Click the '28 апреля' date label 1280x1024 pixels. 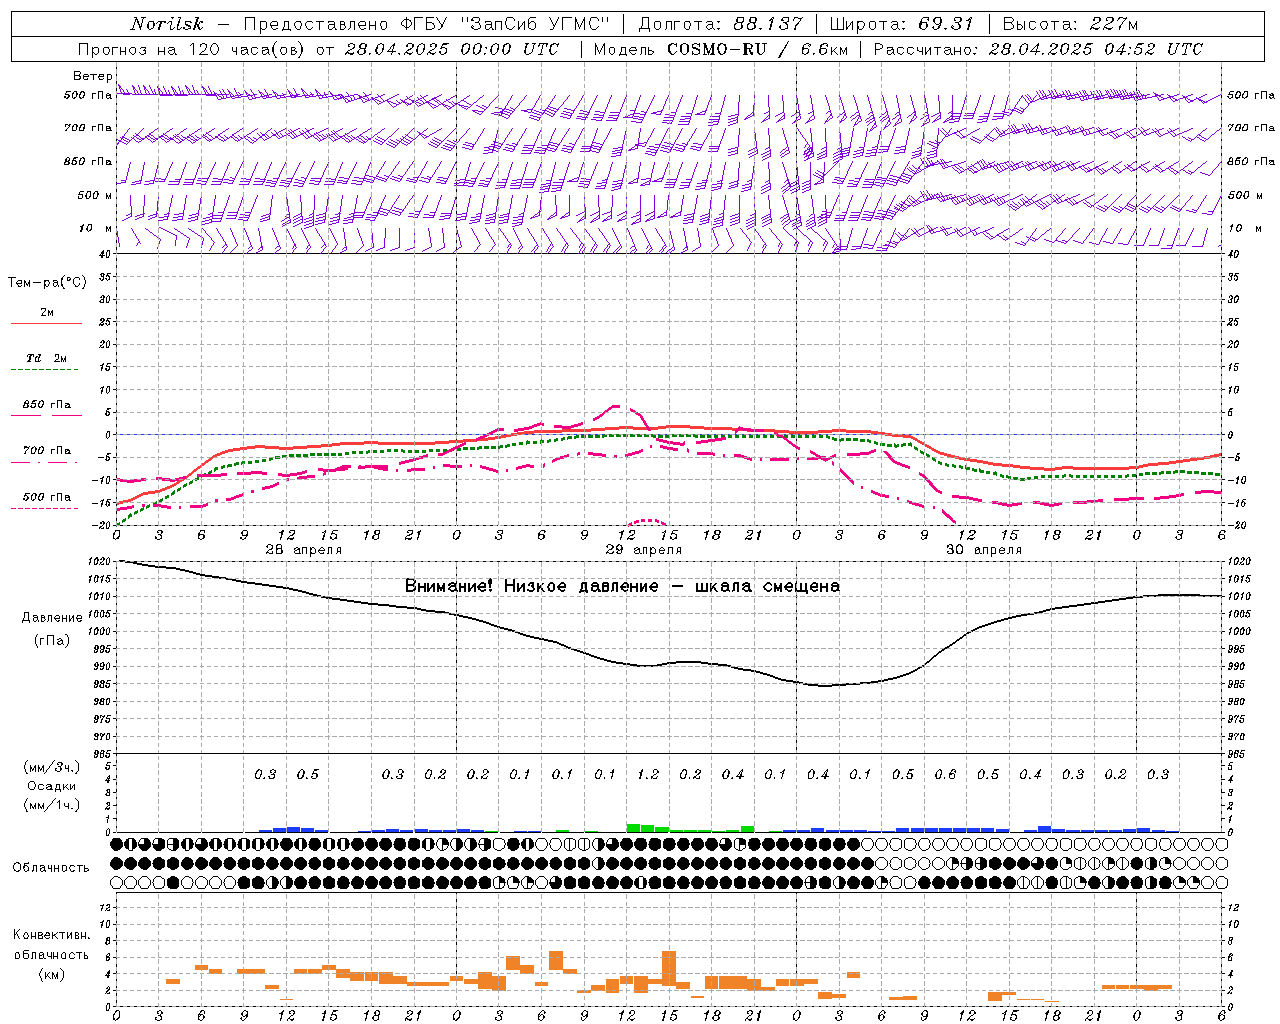pyautogui.click(x=303, y=550)
